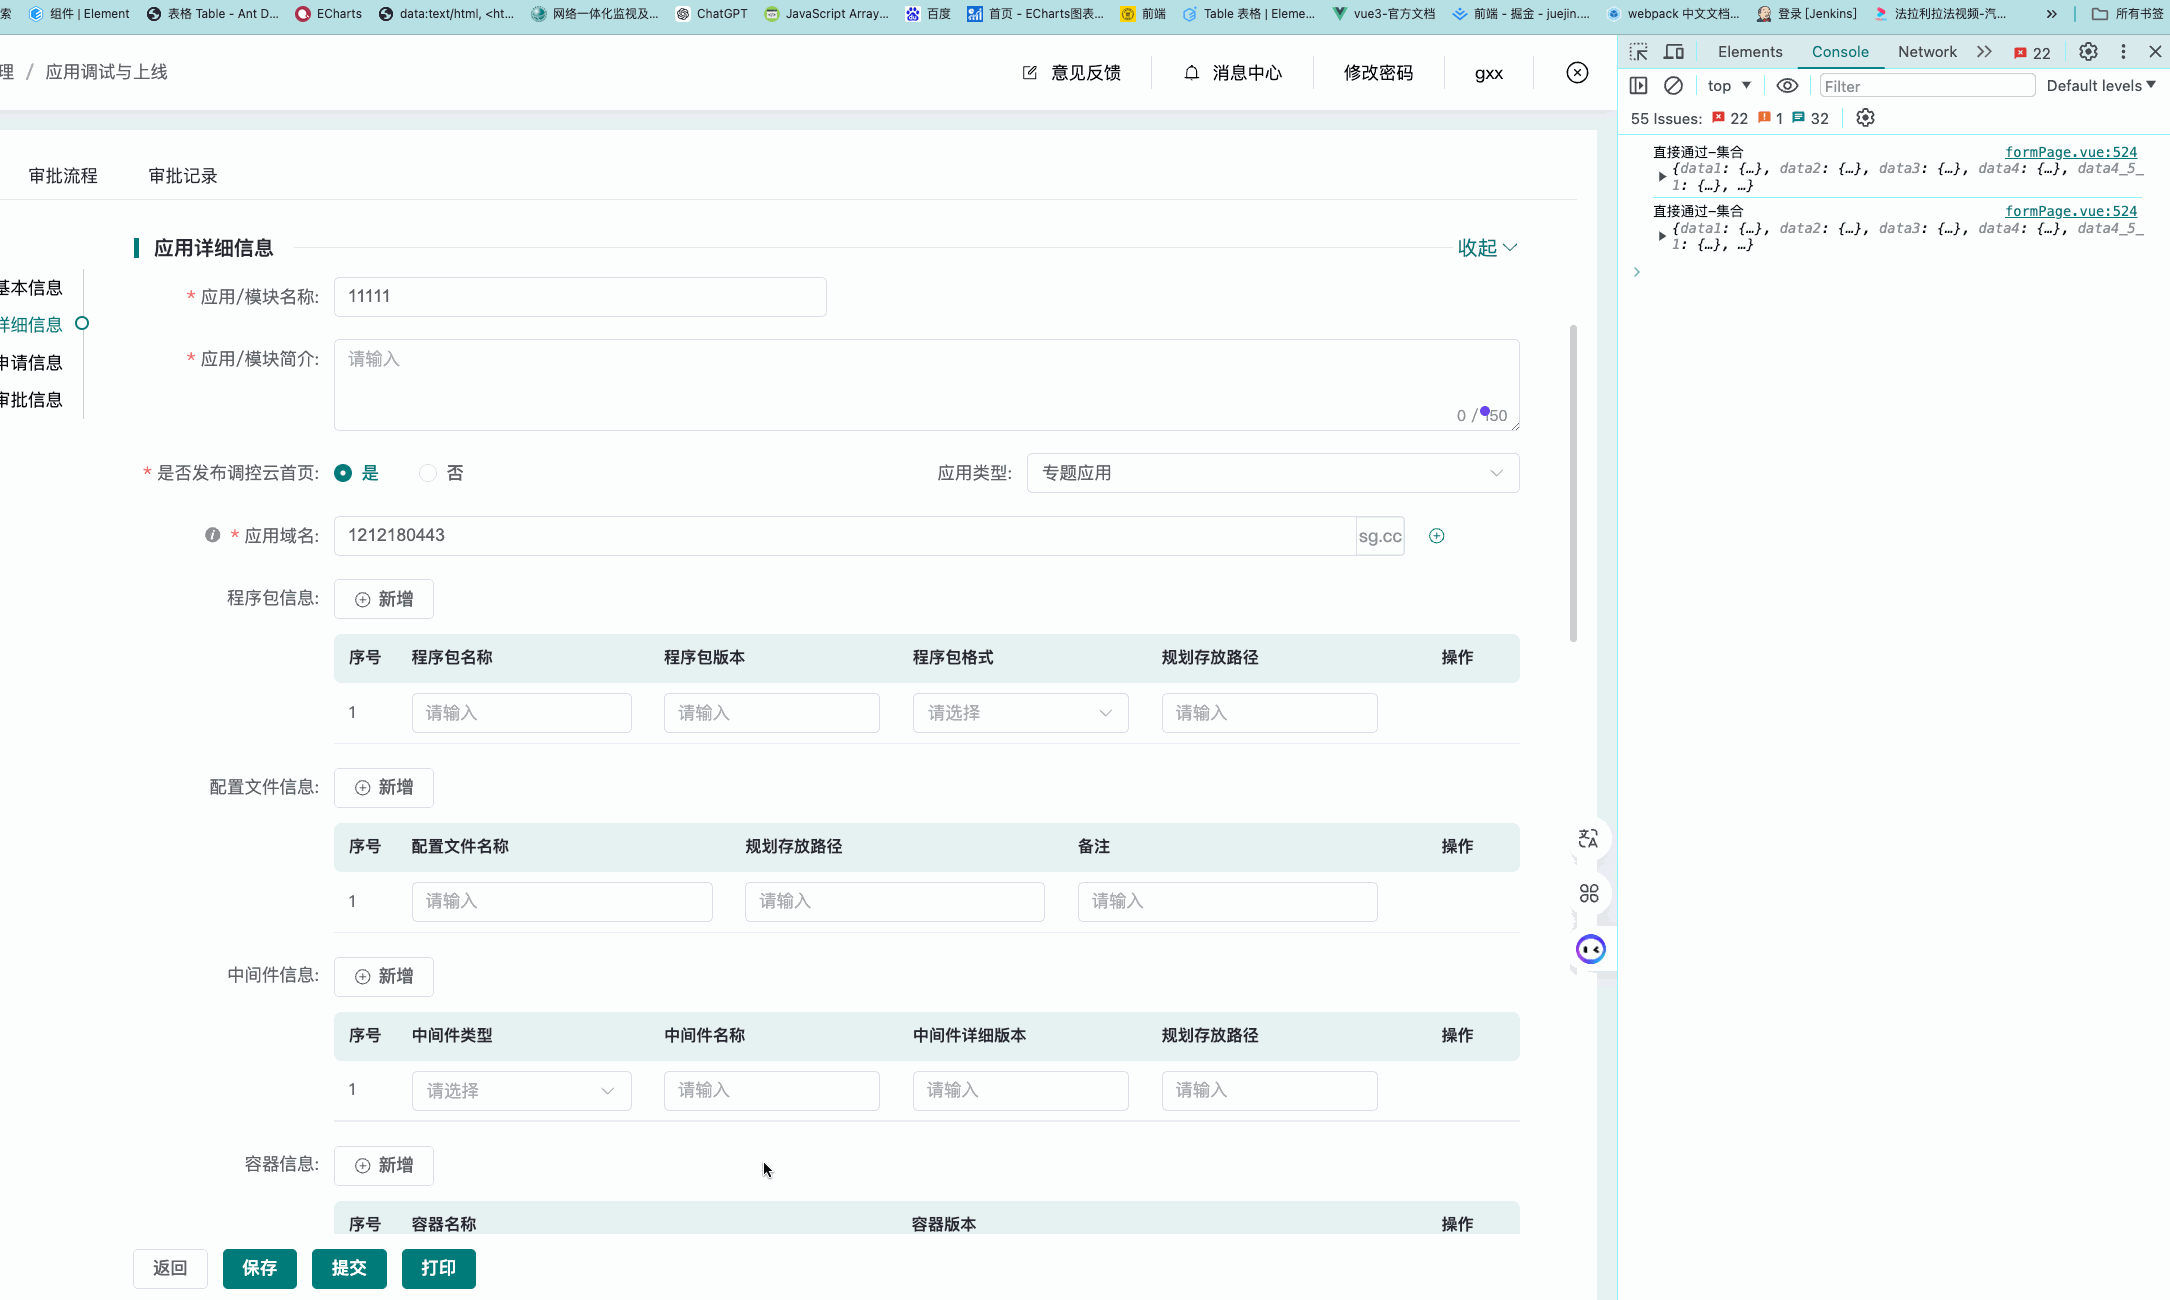The image size is (2170, 1300).
Task: Toggle device emulation mode in DevTools
Action: tap(1675, 51)
